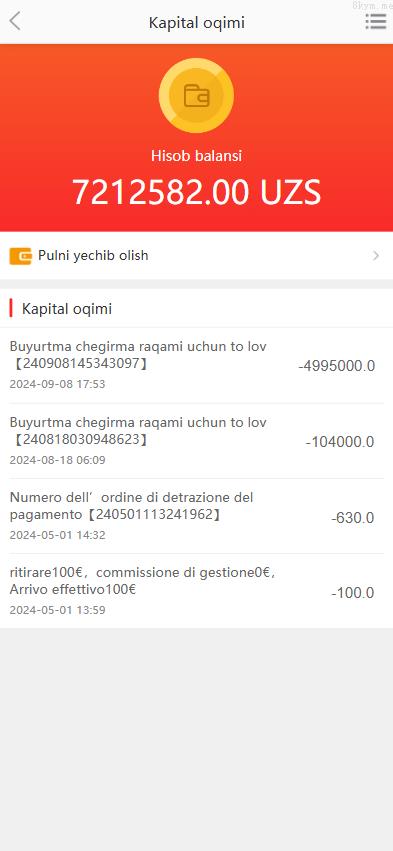
Task: Open the list menu icon in header
Action: pyautogui.click(x=376, y=22)
